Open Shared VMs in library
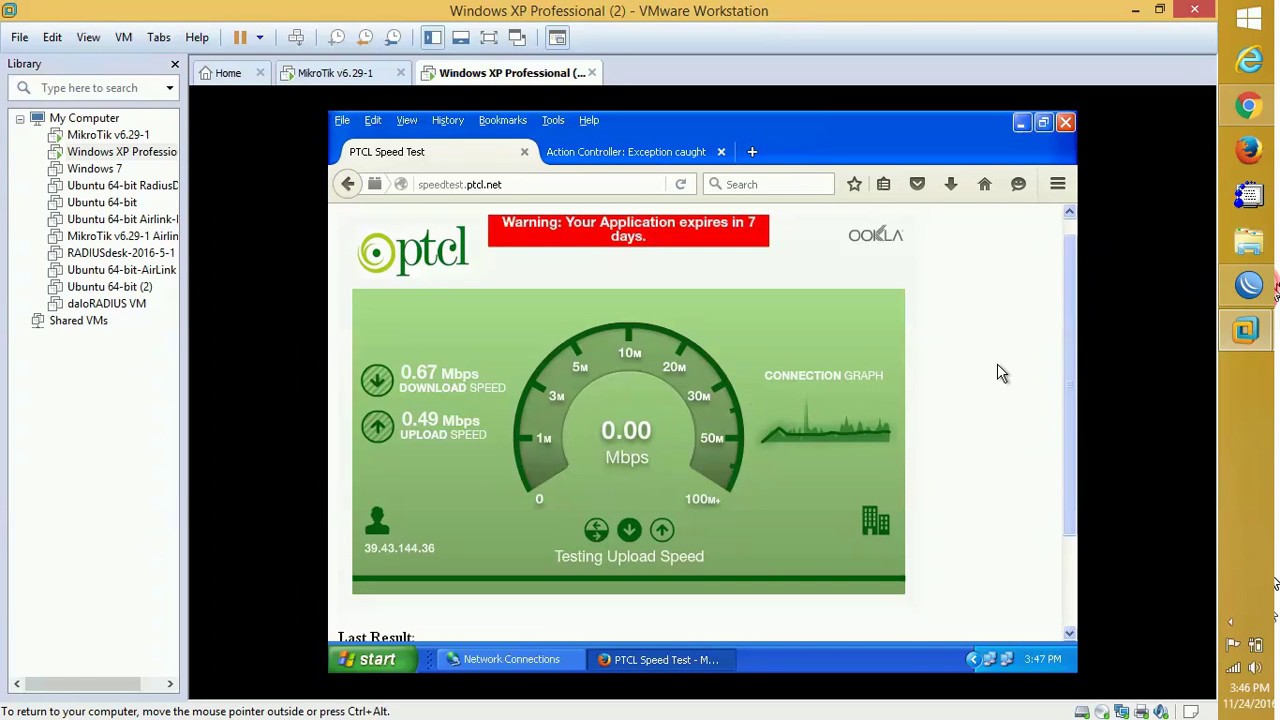This screenshot has height=720, width=1280. [x=78, y=321]
